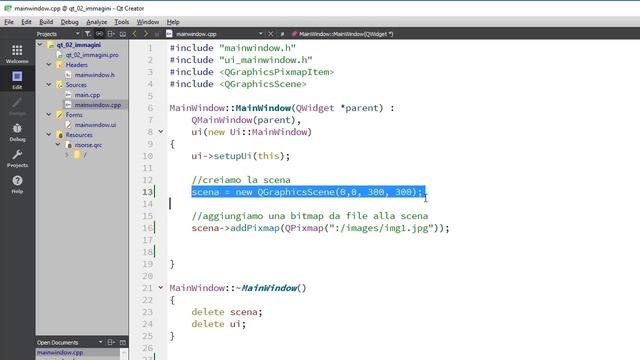640x360 pixels.
Task: Toggle synchronize with editor link icon
Action: (x=99, y=34)
